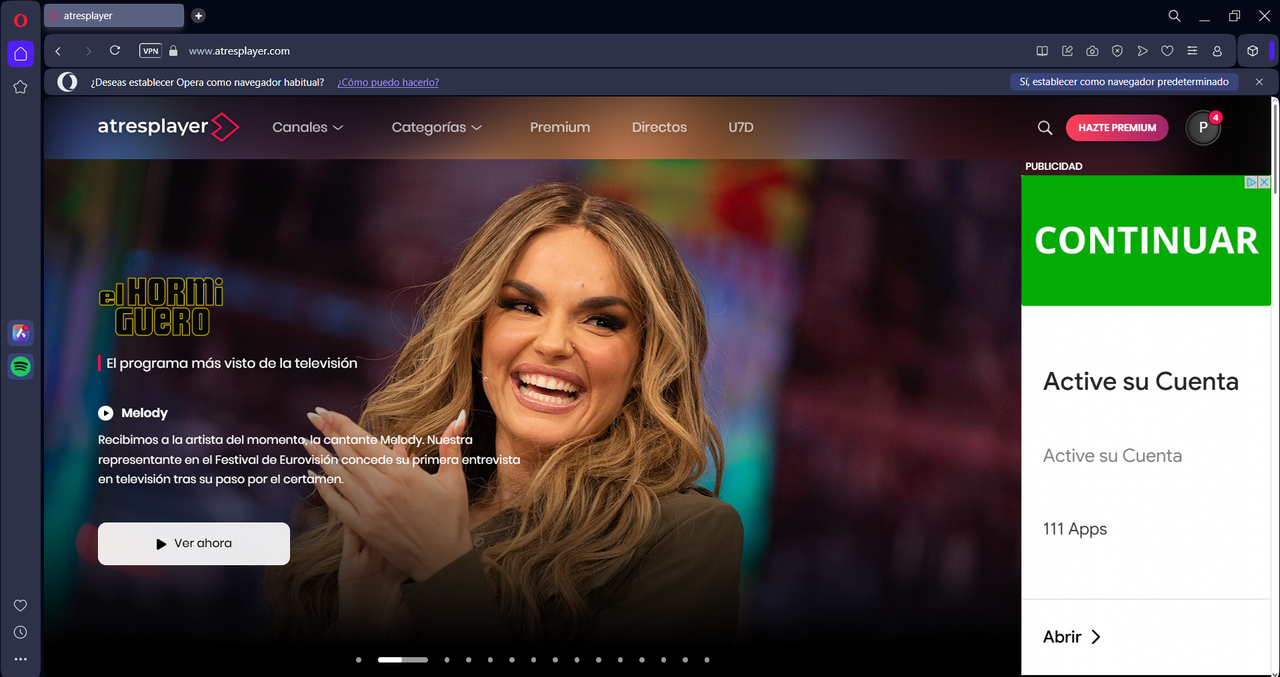Go forward to the next page

[88, 51]
